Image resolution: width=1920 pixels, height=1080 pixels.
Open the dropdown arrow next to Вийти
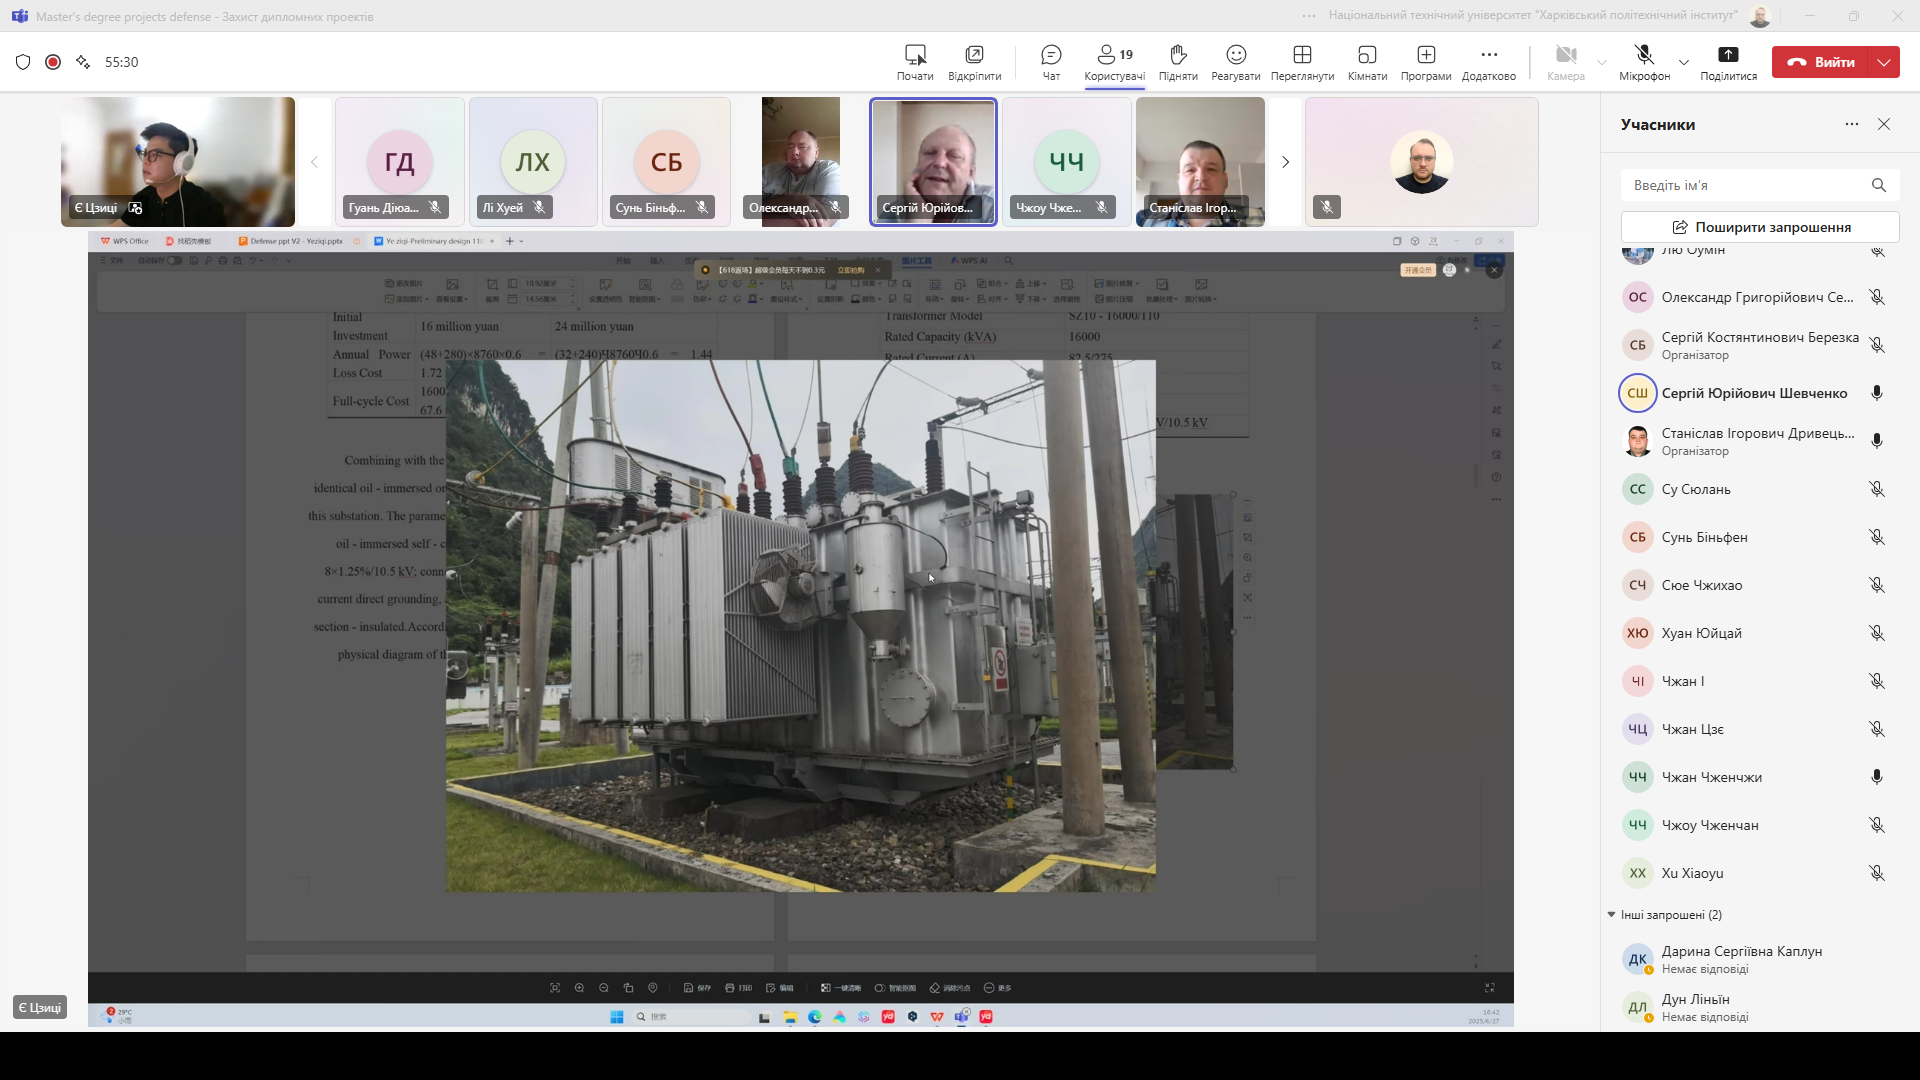coord(1884,62)
